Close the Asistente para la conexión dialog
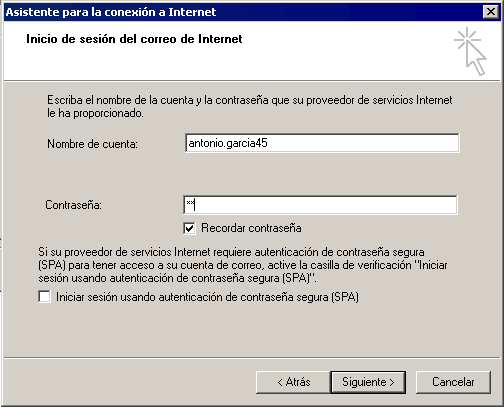 pos(491,12)
